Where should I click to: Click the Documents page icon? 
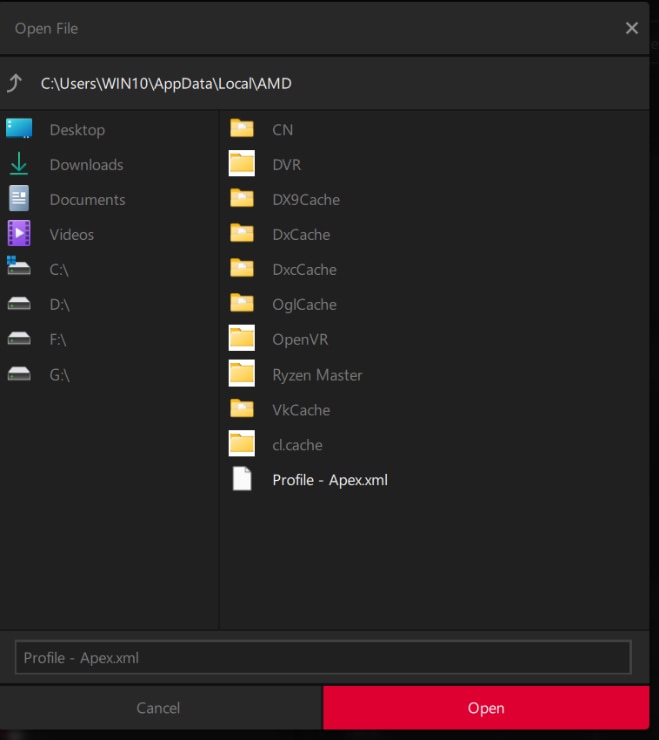(x=19, y=199)
